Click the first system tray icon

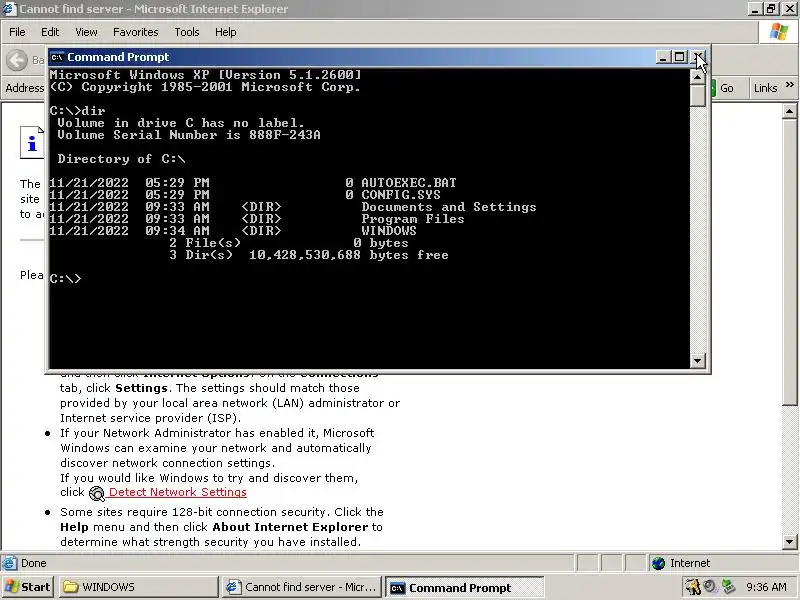tap(692, 587)
